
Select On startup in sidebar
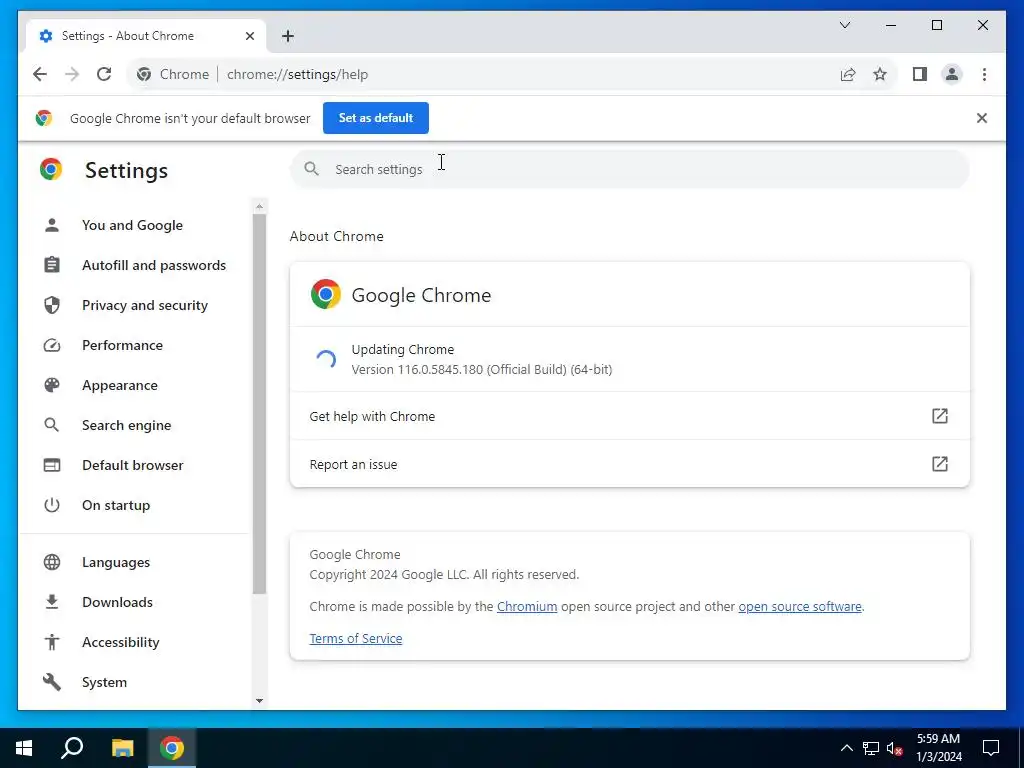point(116,505)
